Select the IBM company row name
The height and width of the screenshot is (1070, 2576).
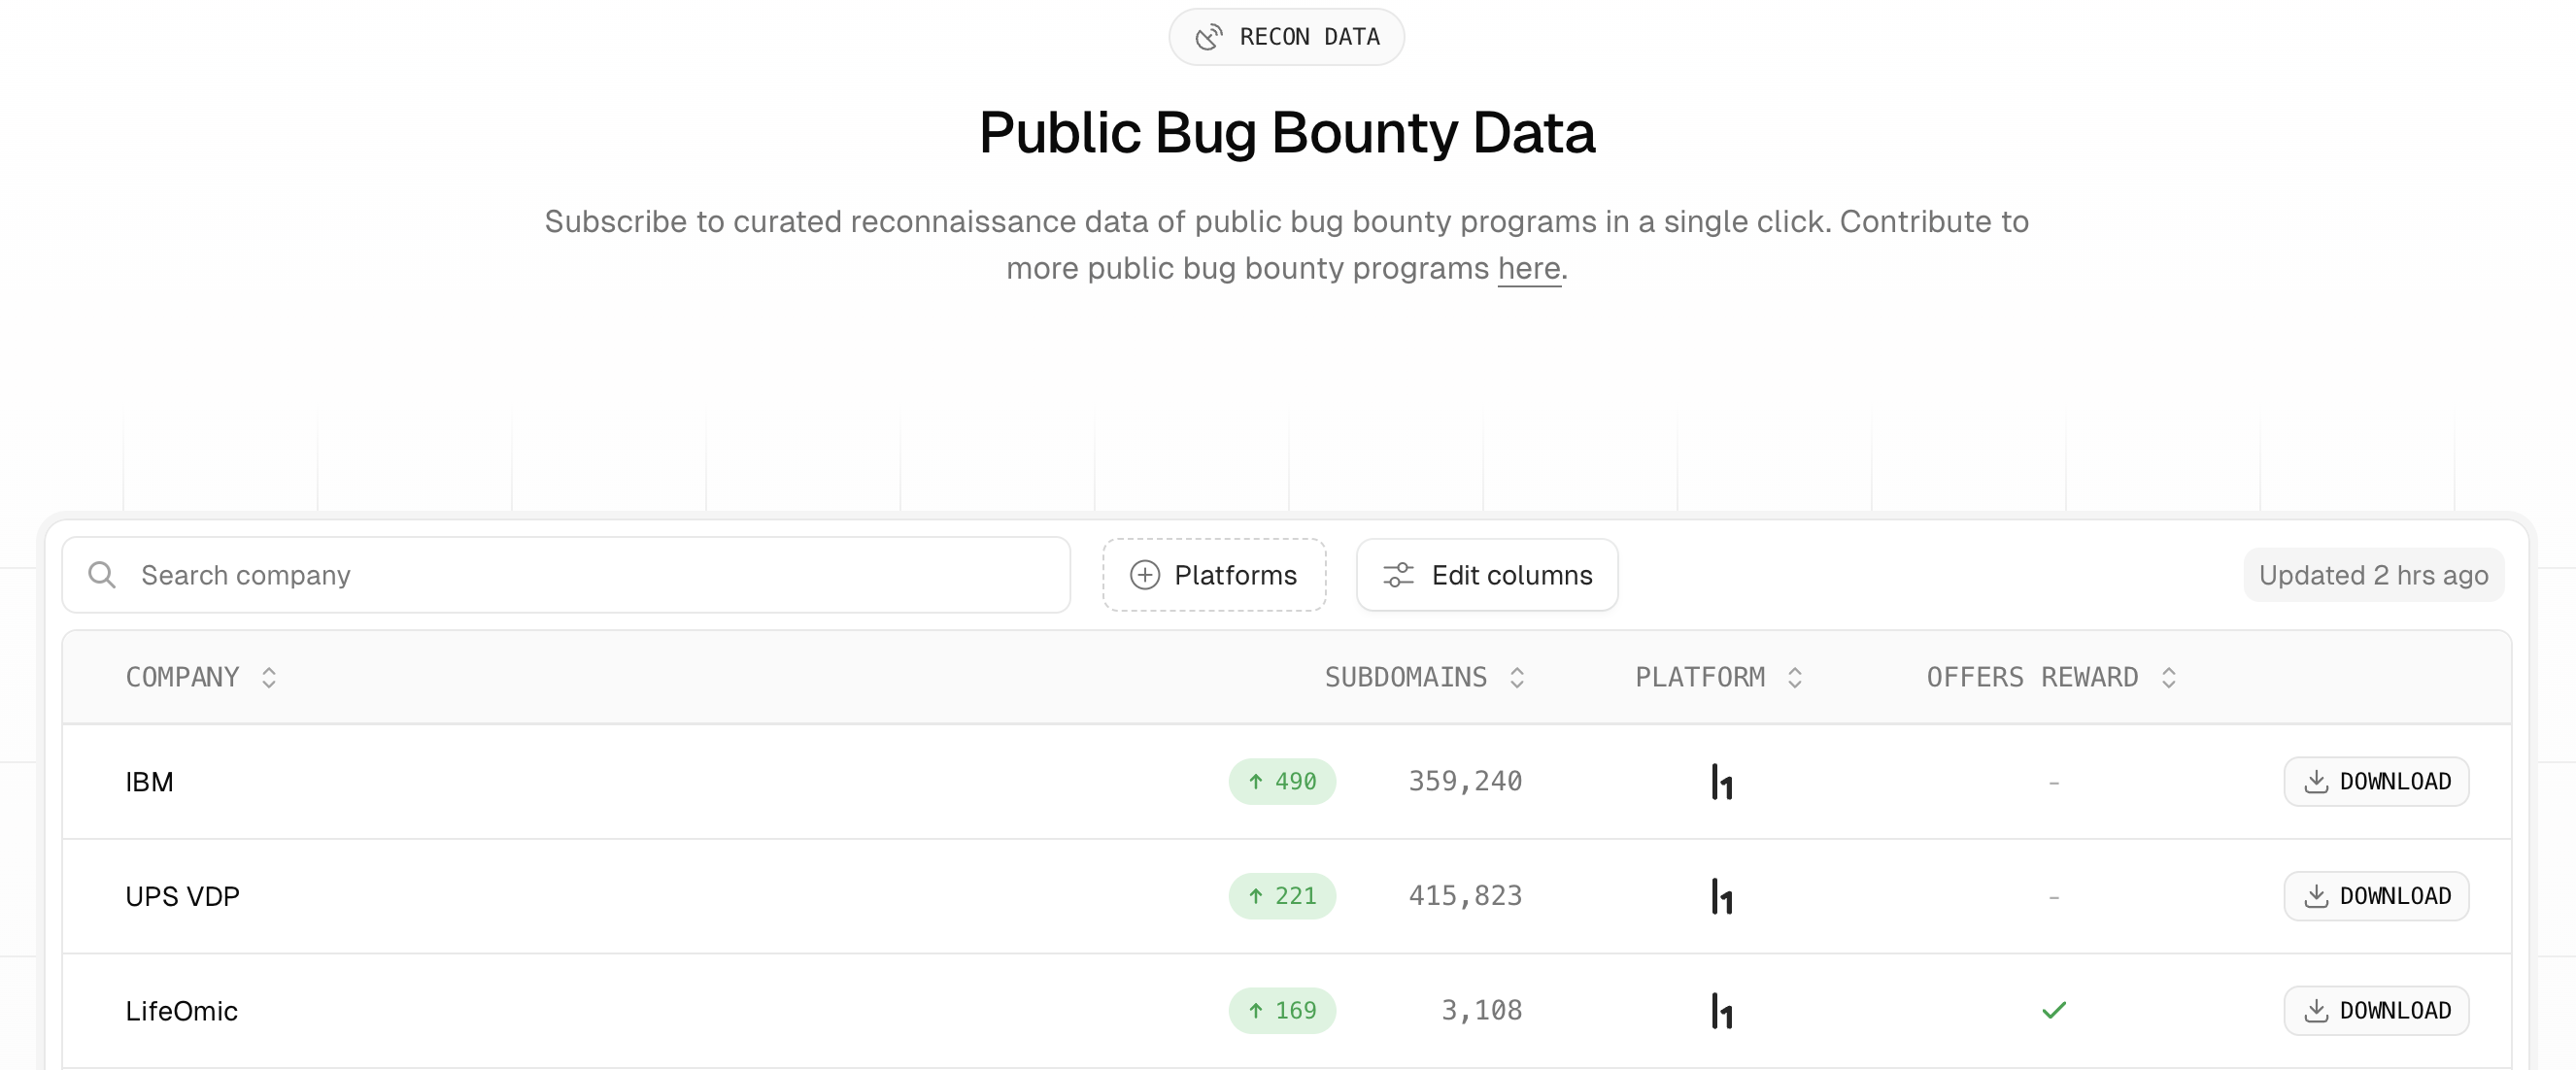coord(149,782)
